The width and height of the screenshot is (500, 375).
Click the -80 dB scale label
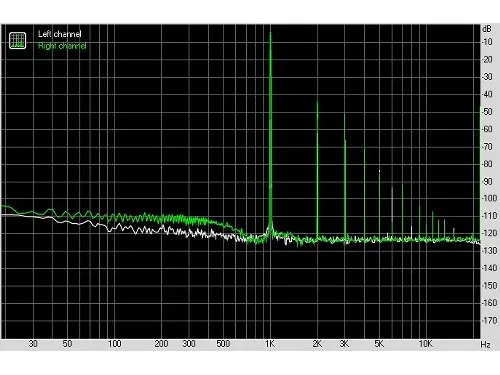coord(487,164)
